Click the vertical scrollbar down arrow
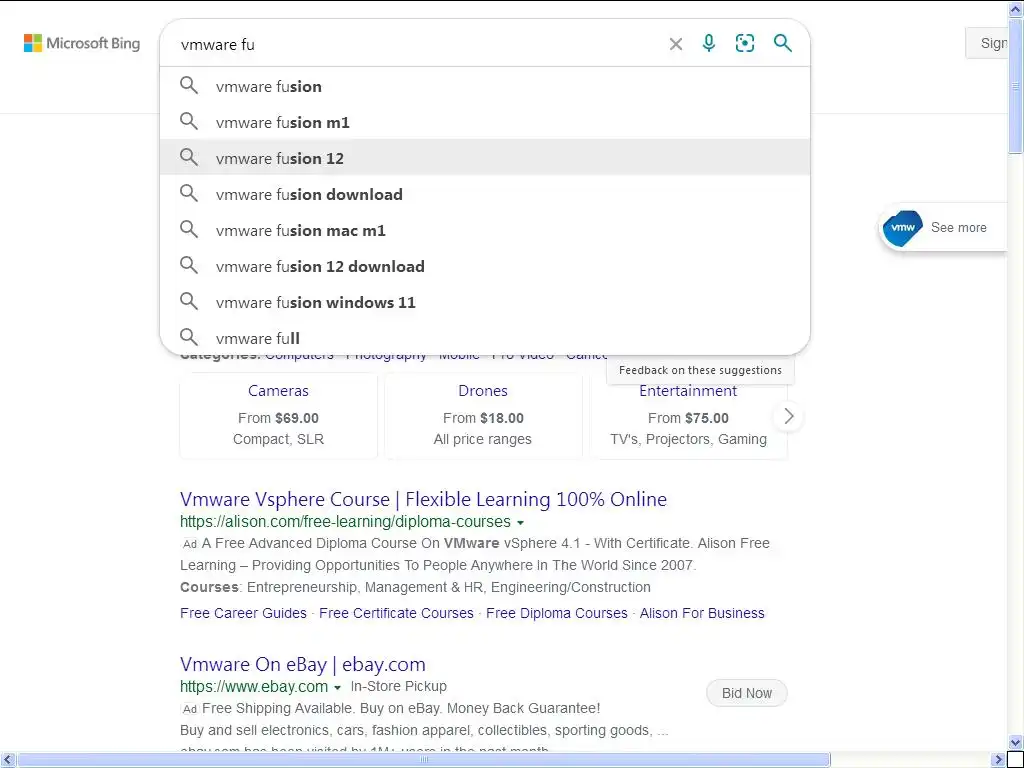The image size is (1024, 768). coord(1016,743)
